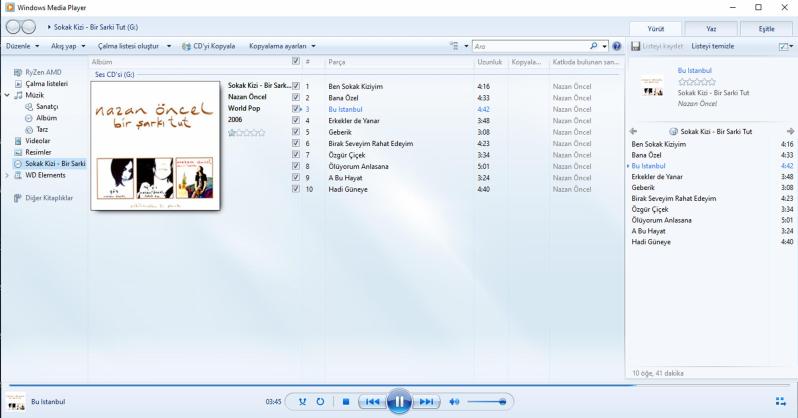
Task: Open the Bu Istanbul link in list pane header
Action: (x=695, y=70)
